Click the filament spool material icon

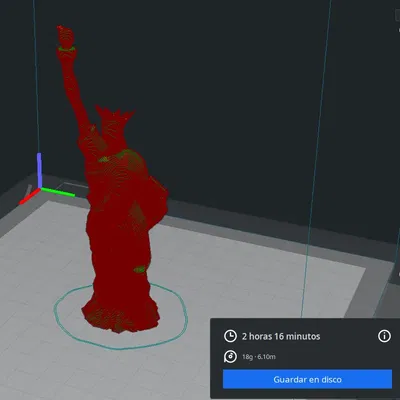[230, 357]
